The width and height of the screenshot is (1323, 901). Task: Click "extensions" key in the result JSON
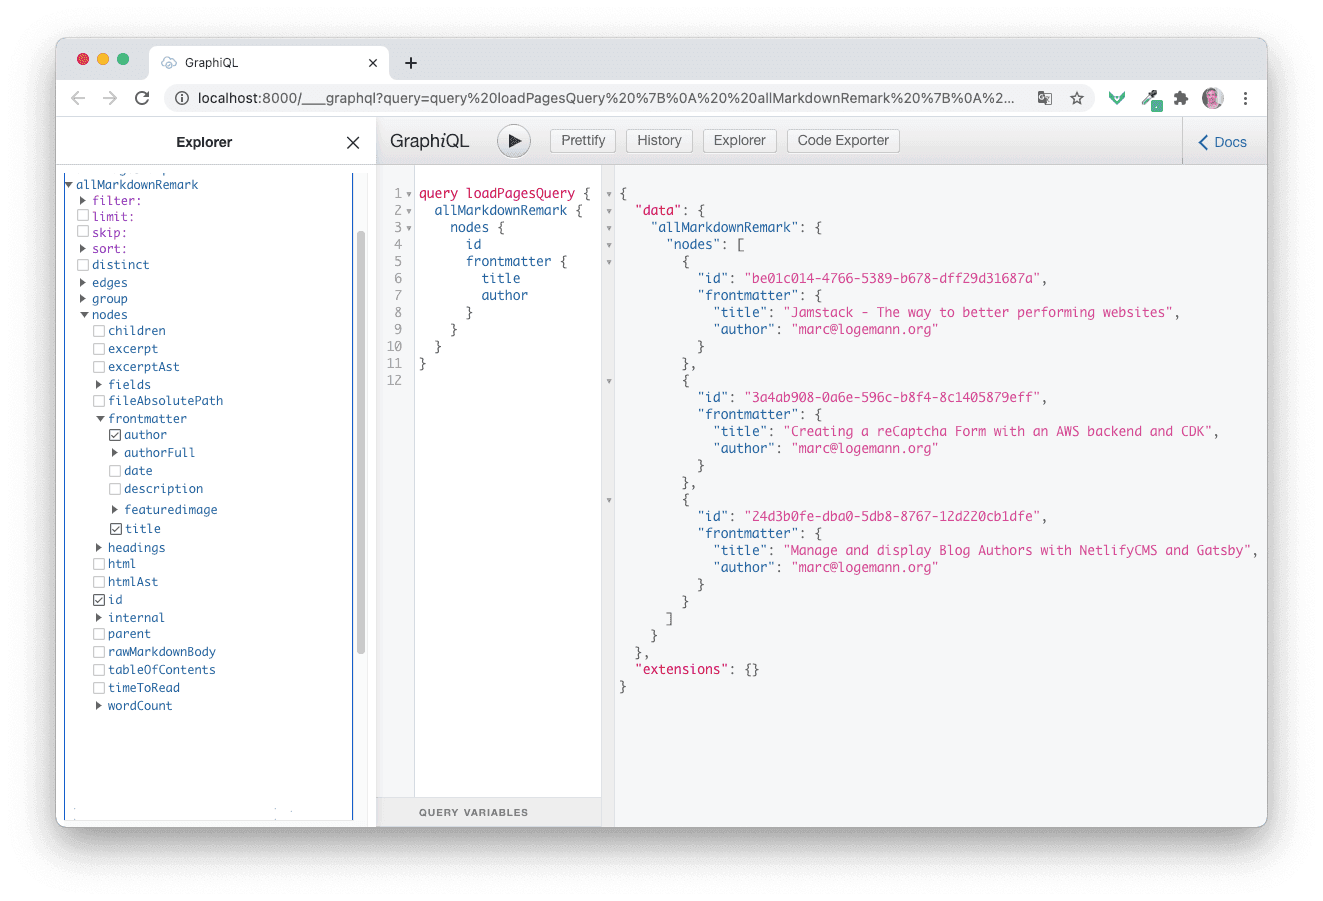tap(681, 670)
